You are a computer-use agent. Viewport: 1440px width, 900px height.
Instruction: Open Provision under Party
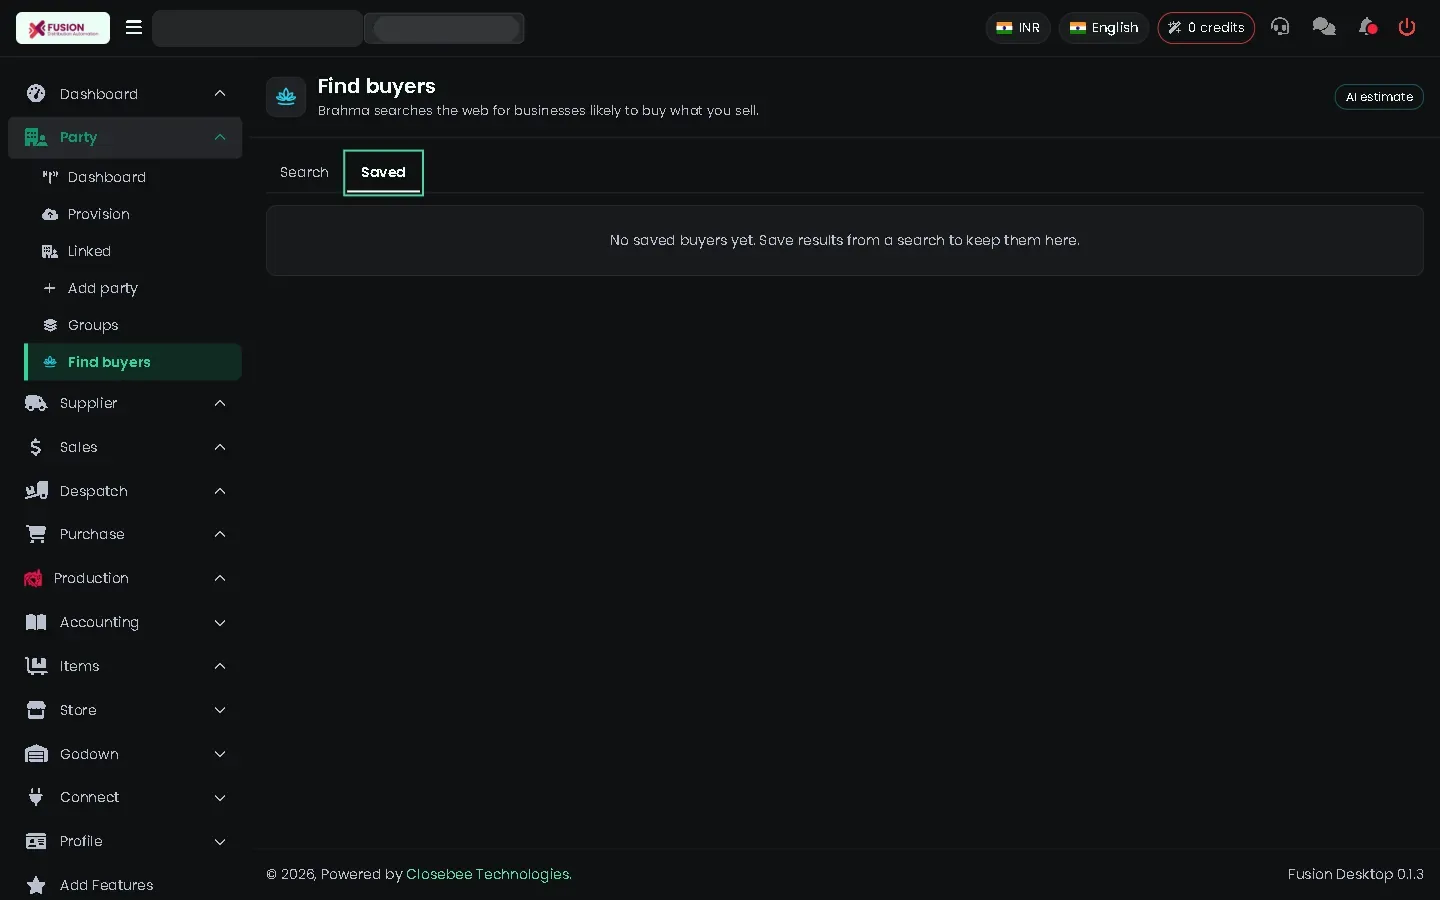coord(133,214)
